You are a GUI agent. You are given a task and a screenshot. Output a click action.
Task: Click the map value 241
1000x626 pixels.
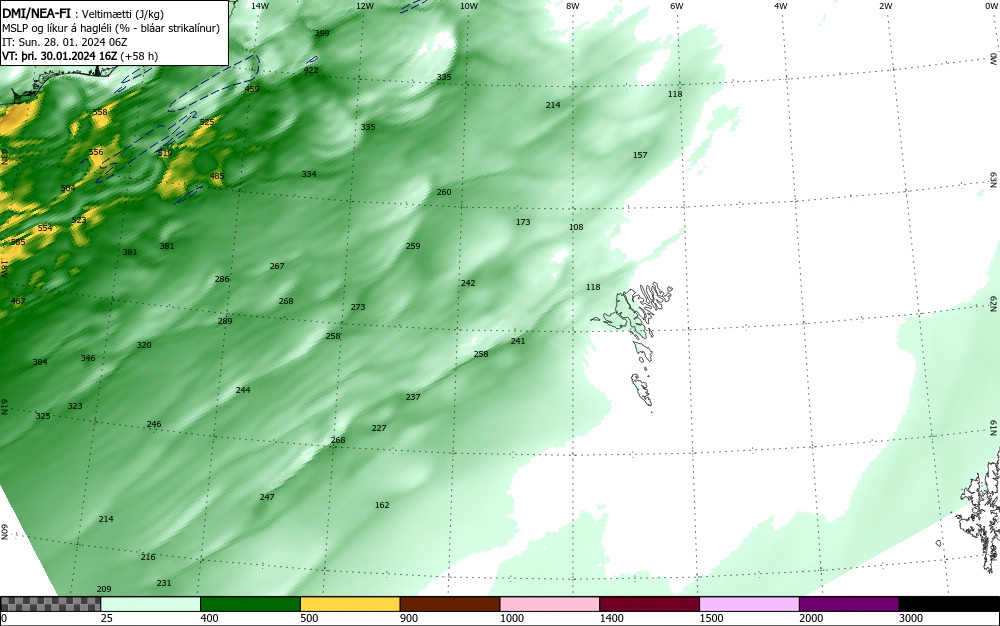518,341
